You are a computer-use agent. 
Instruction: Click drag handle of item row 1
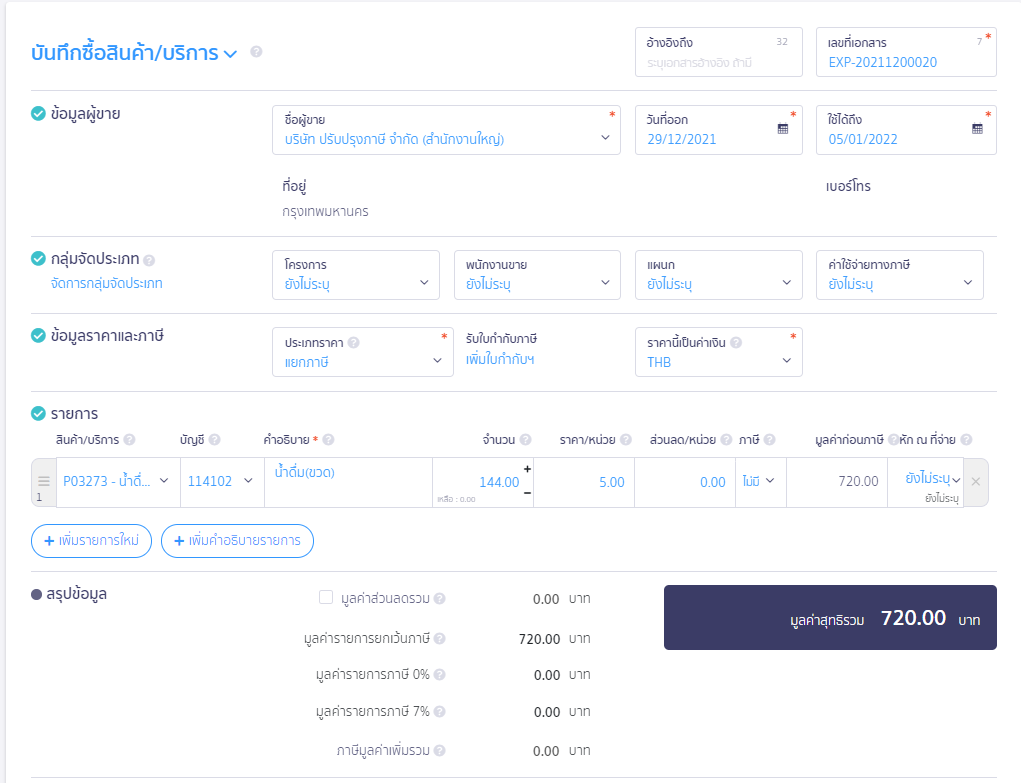point(44,481)
